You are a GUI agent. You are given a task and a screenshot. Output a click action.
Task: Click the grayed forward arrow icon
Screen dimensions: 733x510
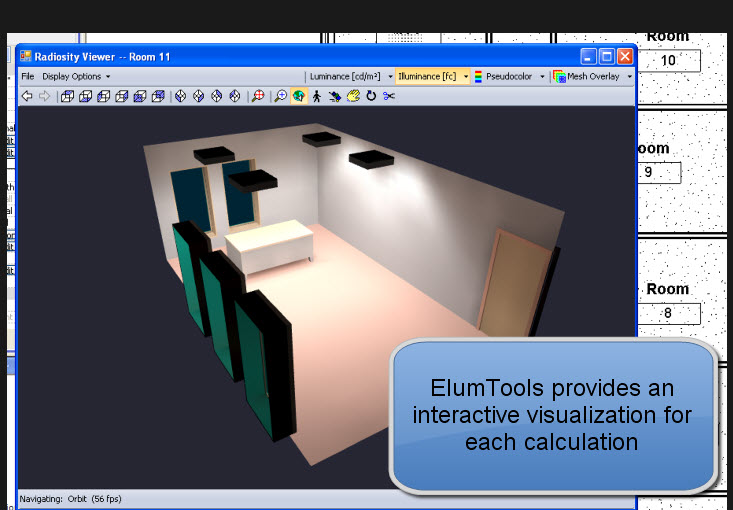point(44,96)
